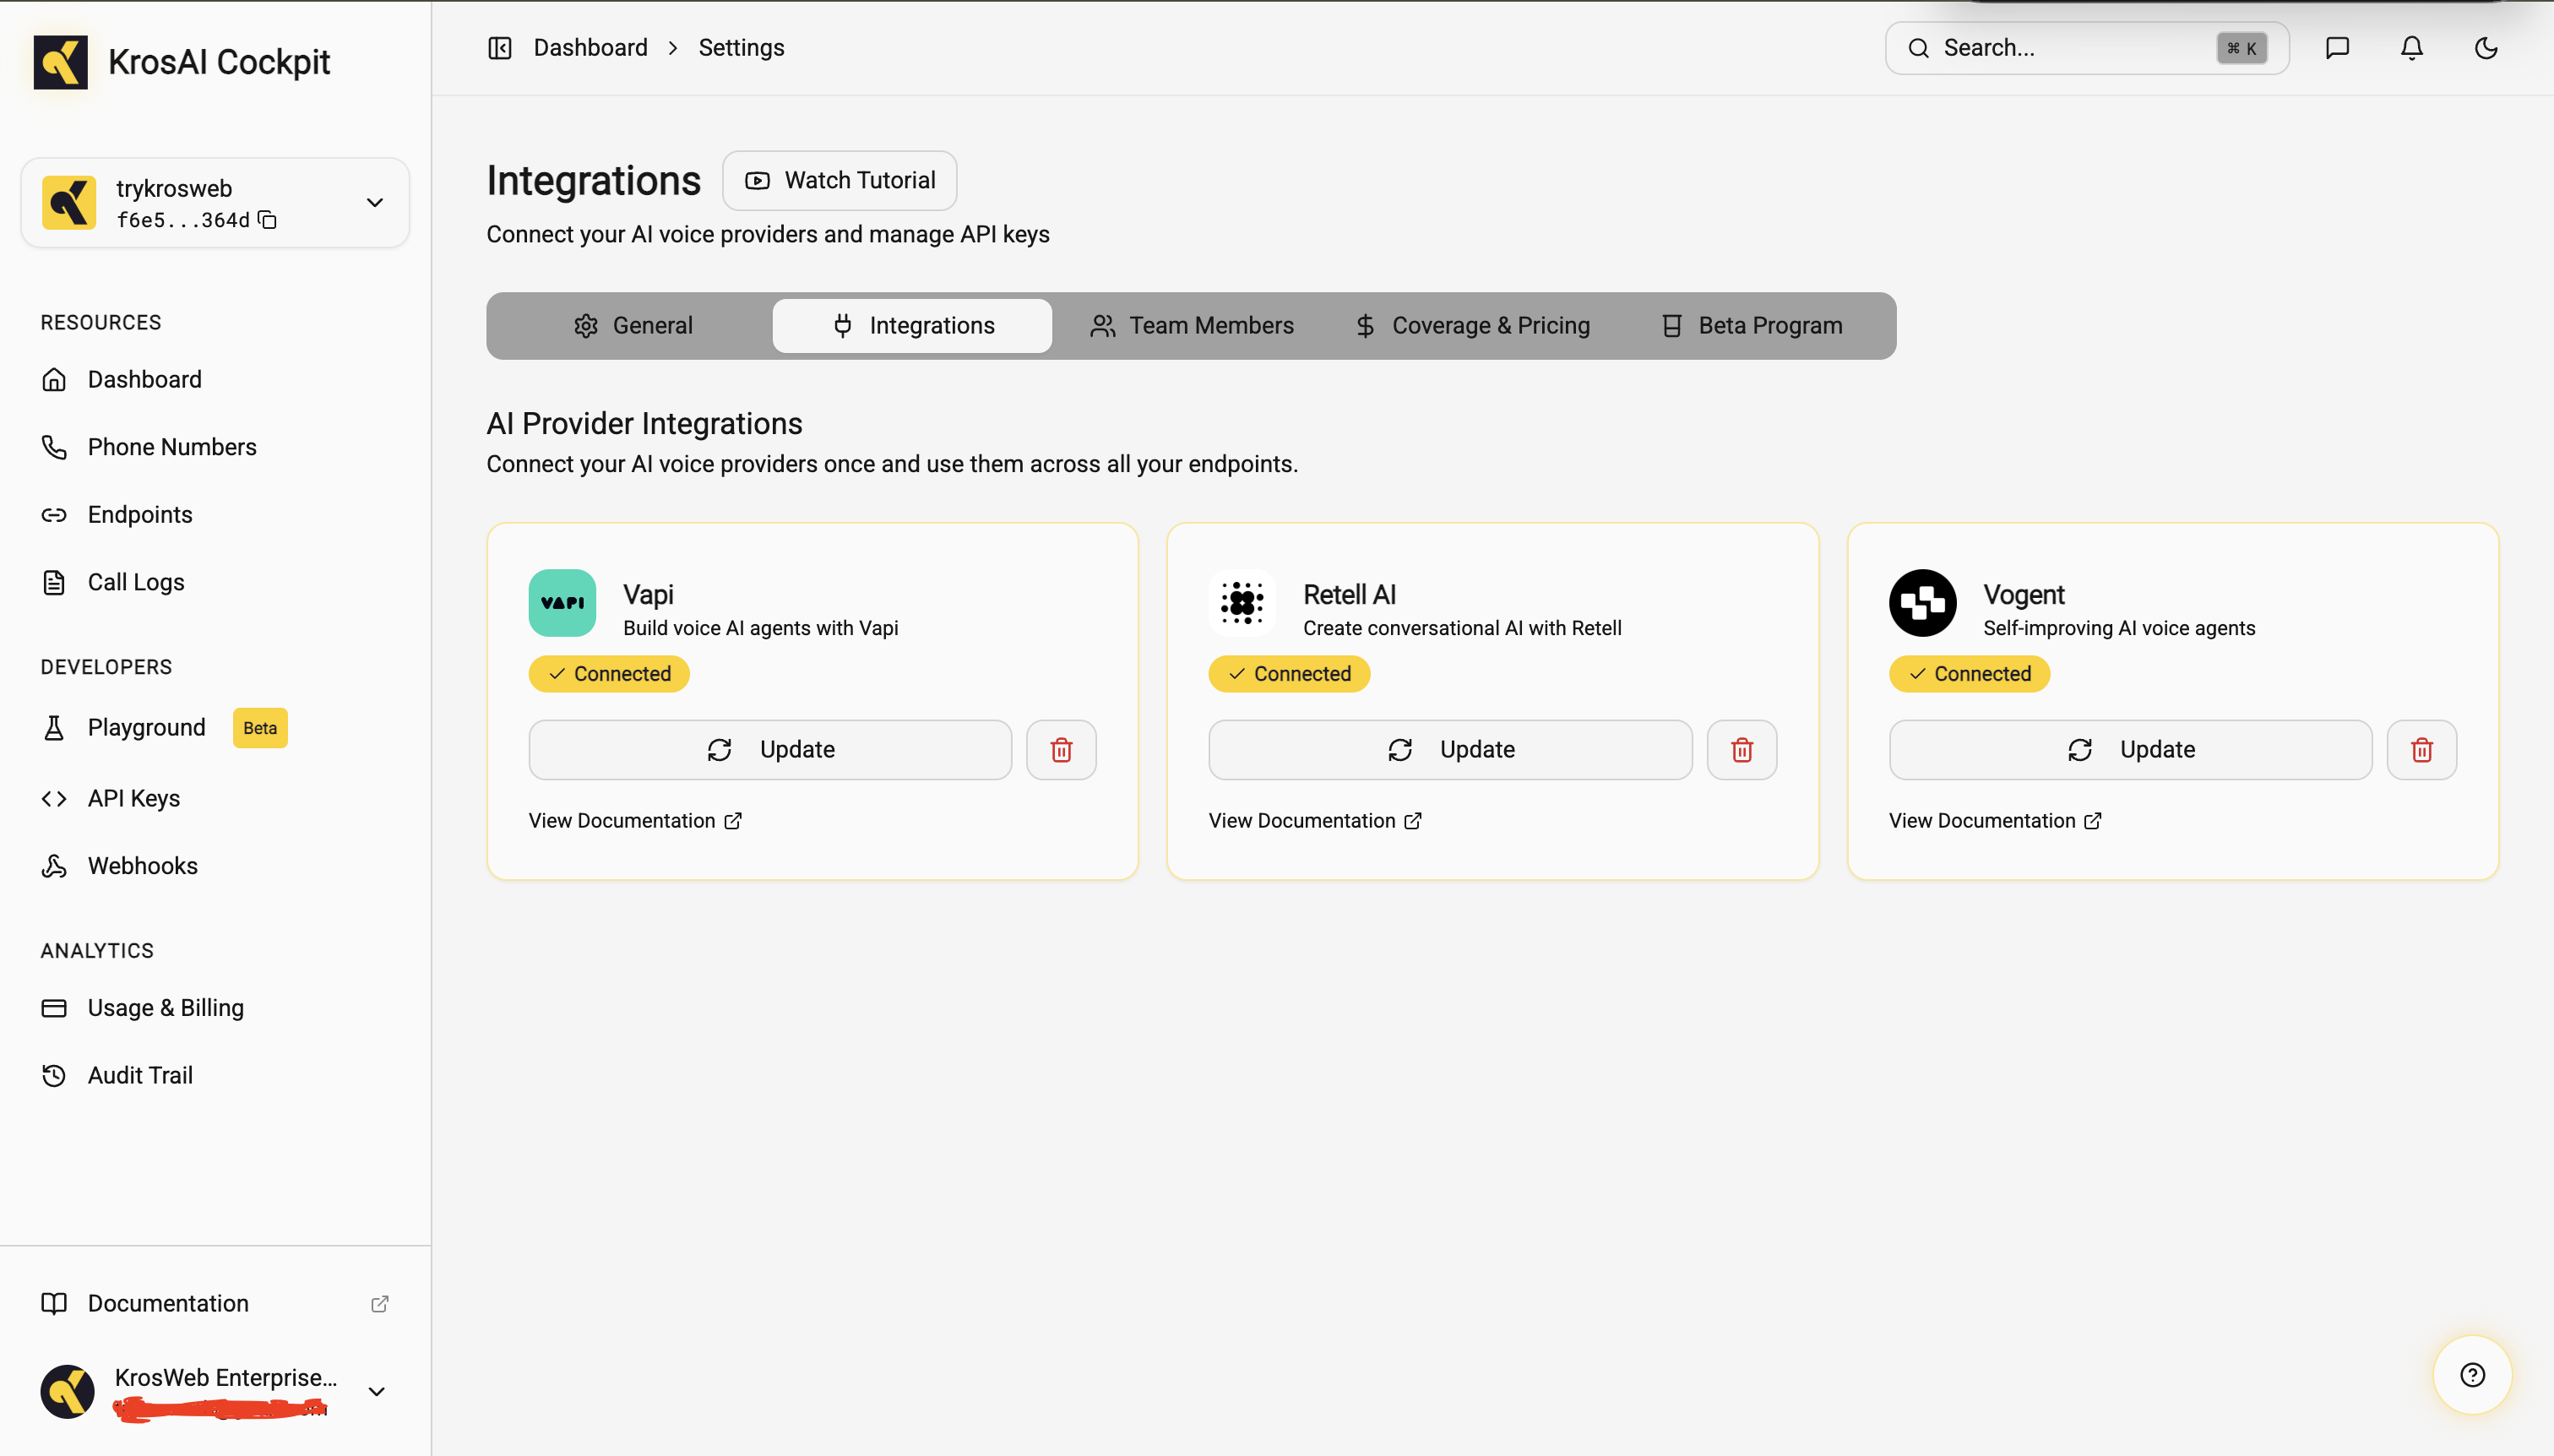Open the Audit Trail section

139,1074
